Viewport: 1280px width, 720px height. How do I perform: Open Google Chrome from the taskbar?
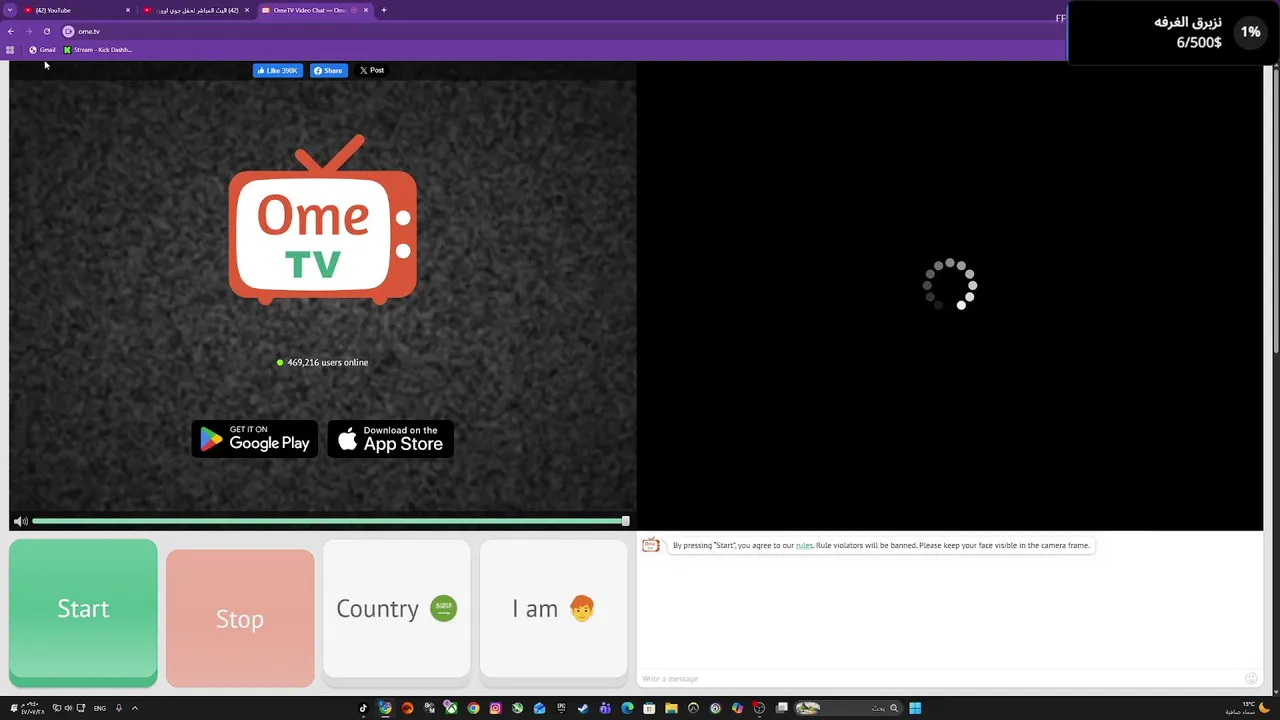pyautogui.click(x=473, y=708)
